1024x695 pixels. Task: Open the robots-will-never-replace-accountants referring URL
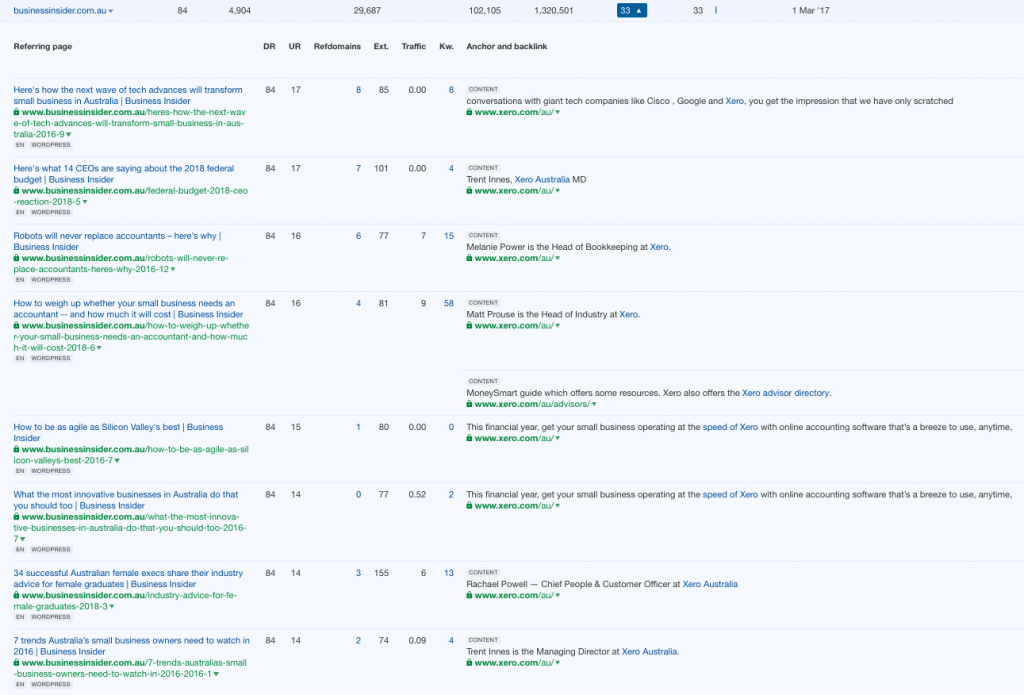click(121, 263)
